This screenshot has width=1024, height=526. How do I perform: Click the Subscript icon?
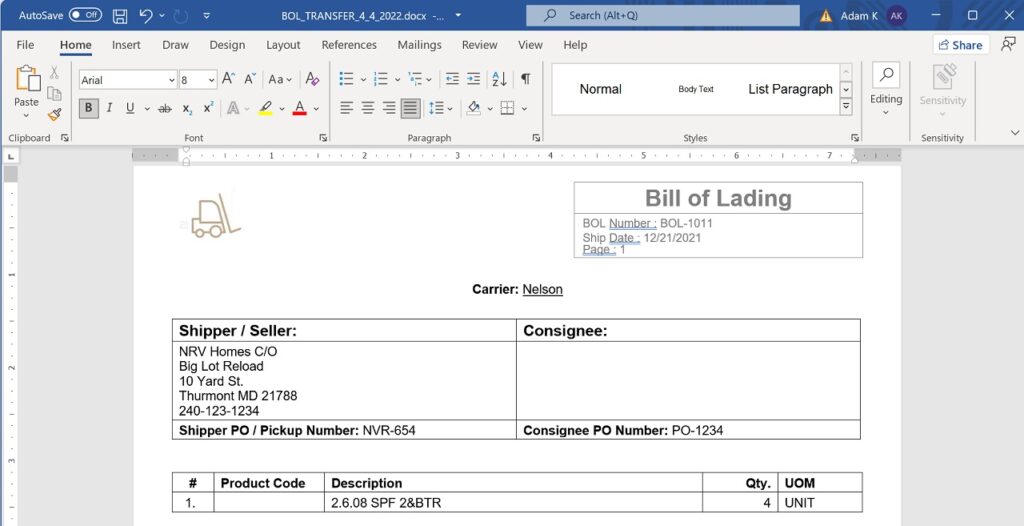tap(187, 108)
